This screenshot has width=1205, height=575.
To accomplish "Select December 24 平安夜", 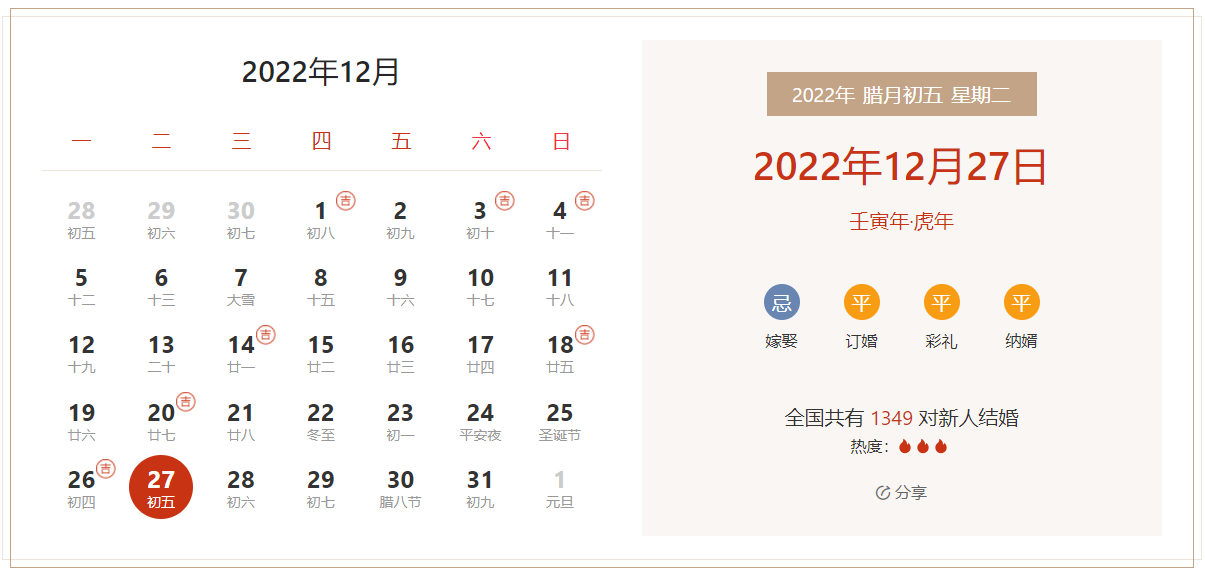I will pos(481,422).
